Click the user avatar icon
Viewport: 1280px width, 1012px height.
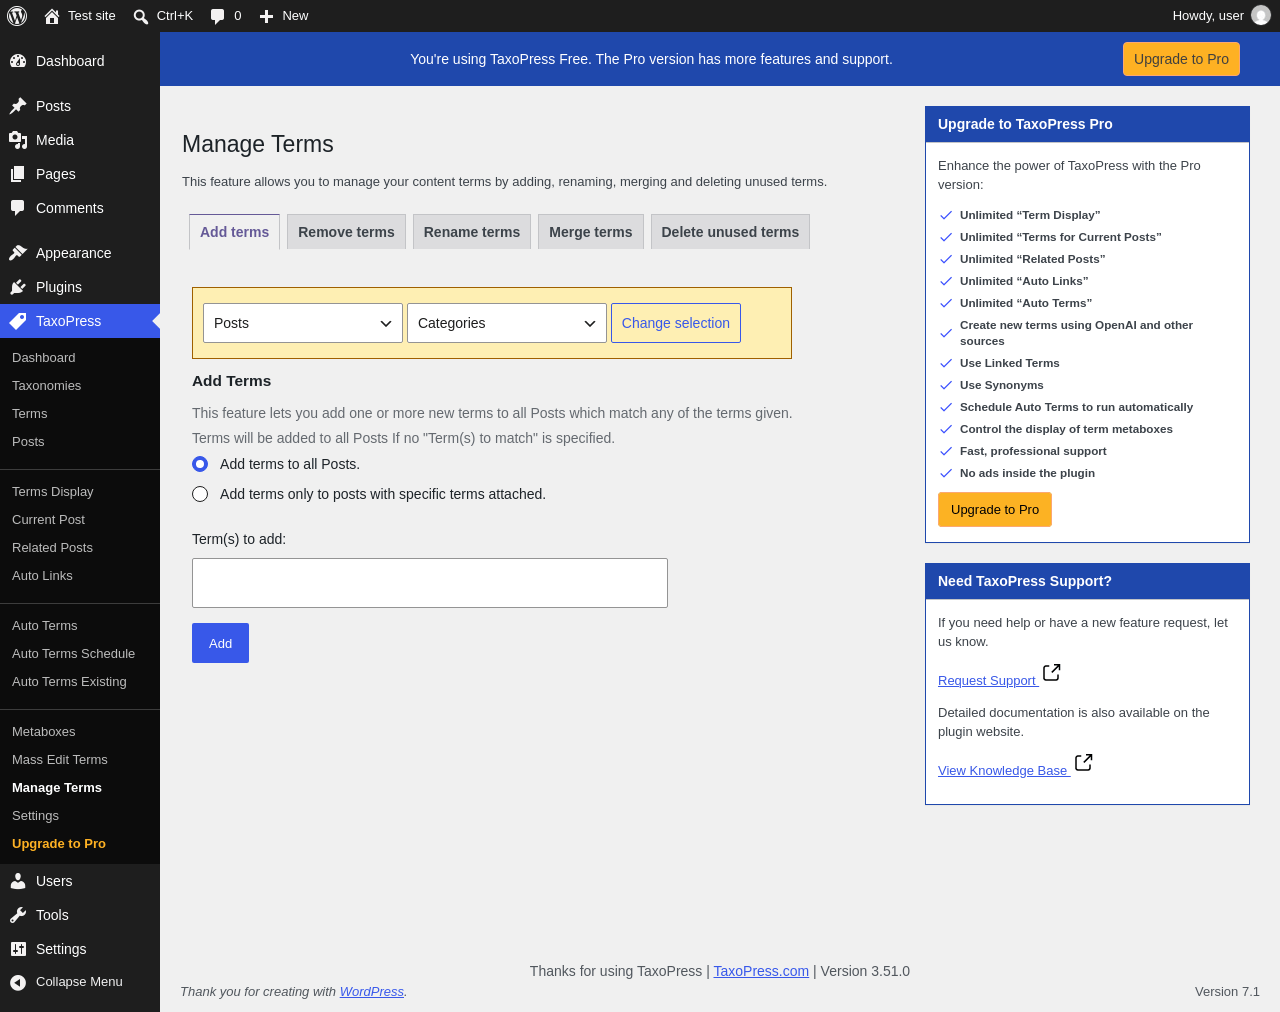[1261, 16]
